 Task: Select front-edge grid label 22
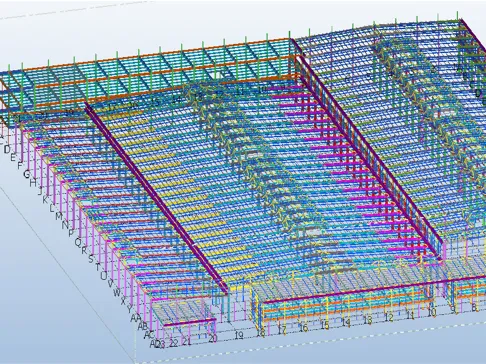pos(173,343)
